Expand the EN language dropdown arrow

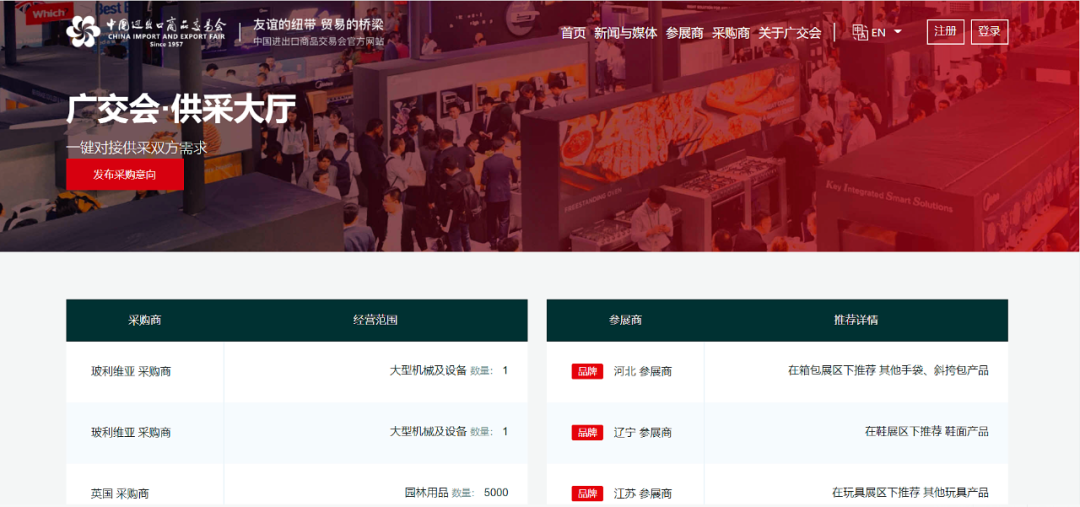coord(897,32)
